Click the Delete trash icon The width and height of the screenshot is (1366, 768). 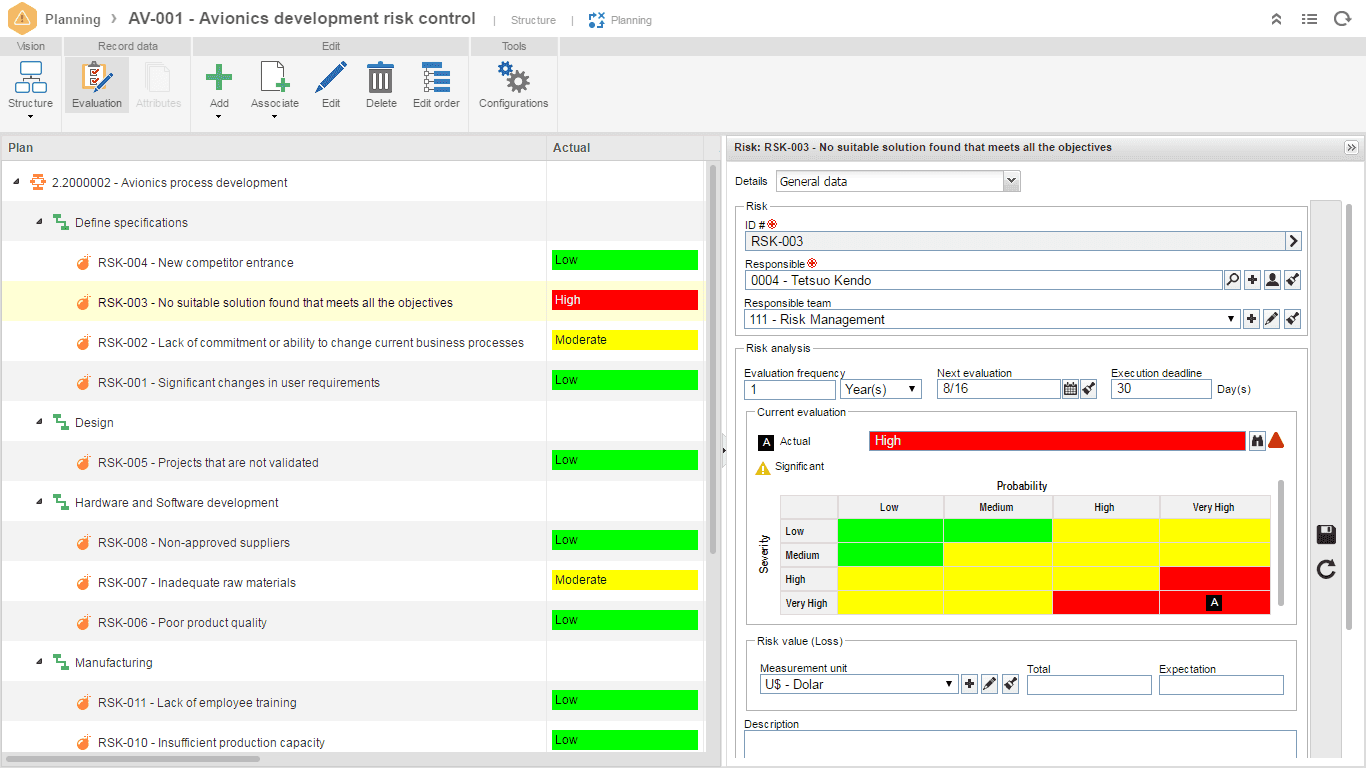[381, 85]
